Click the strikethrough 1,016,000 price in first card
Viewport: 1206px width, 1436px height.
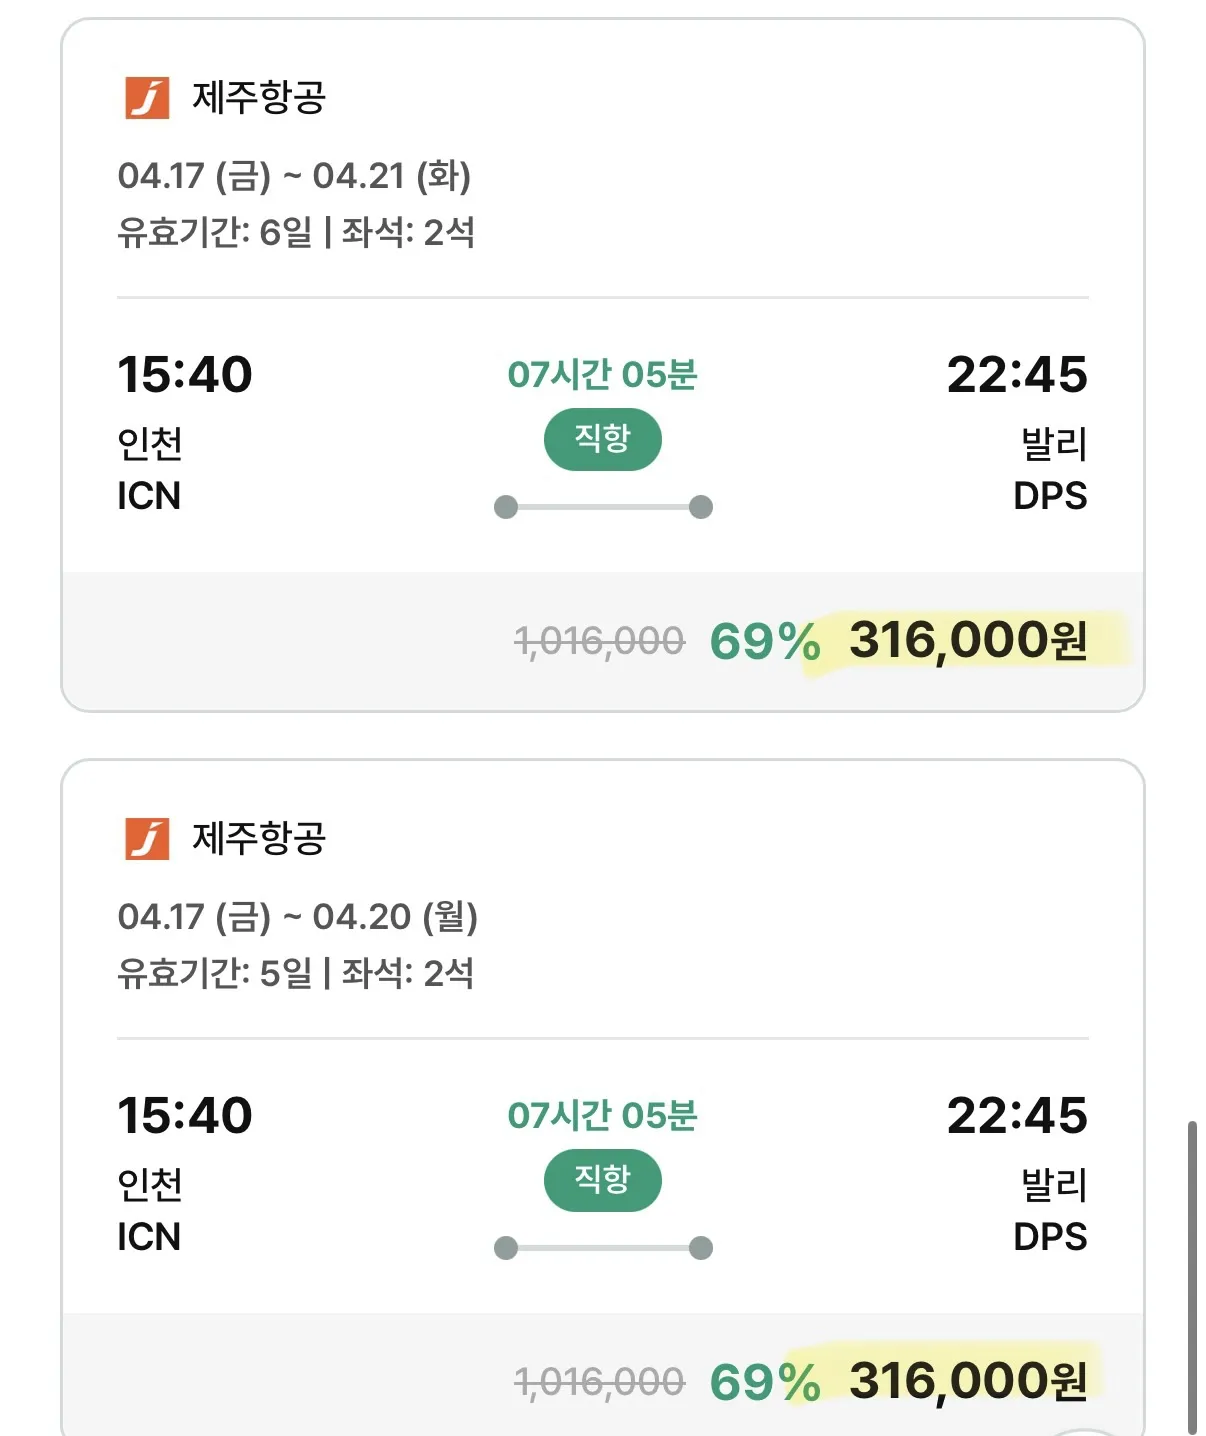pyautogui.click(x=599, y=641)
